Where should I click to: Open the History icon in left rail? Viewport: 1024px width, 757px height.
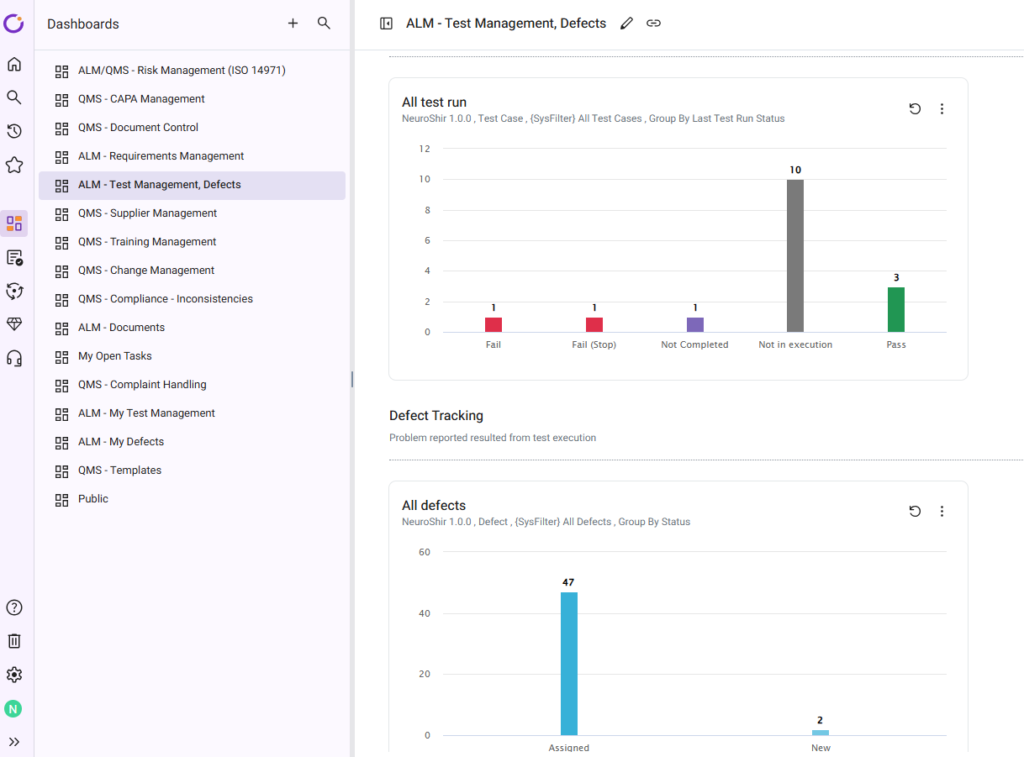click(x=14, y=131)
